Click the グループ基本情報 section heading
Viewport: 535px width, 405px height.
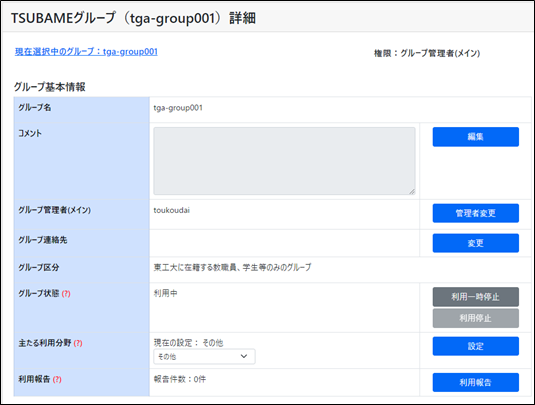[49, 87]
